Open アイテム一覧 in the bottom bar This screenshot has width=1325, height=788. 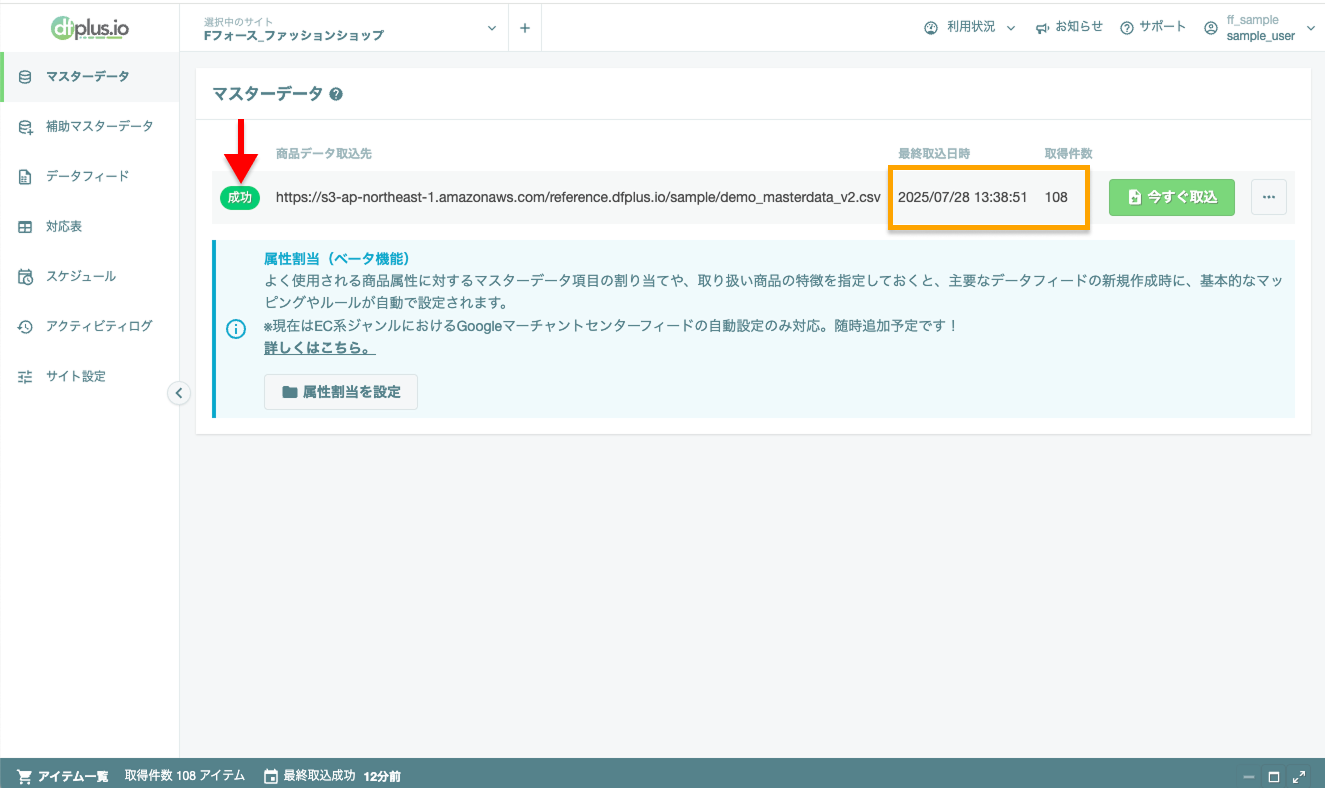(x=63, y=776)
